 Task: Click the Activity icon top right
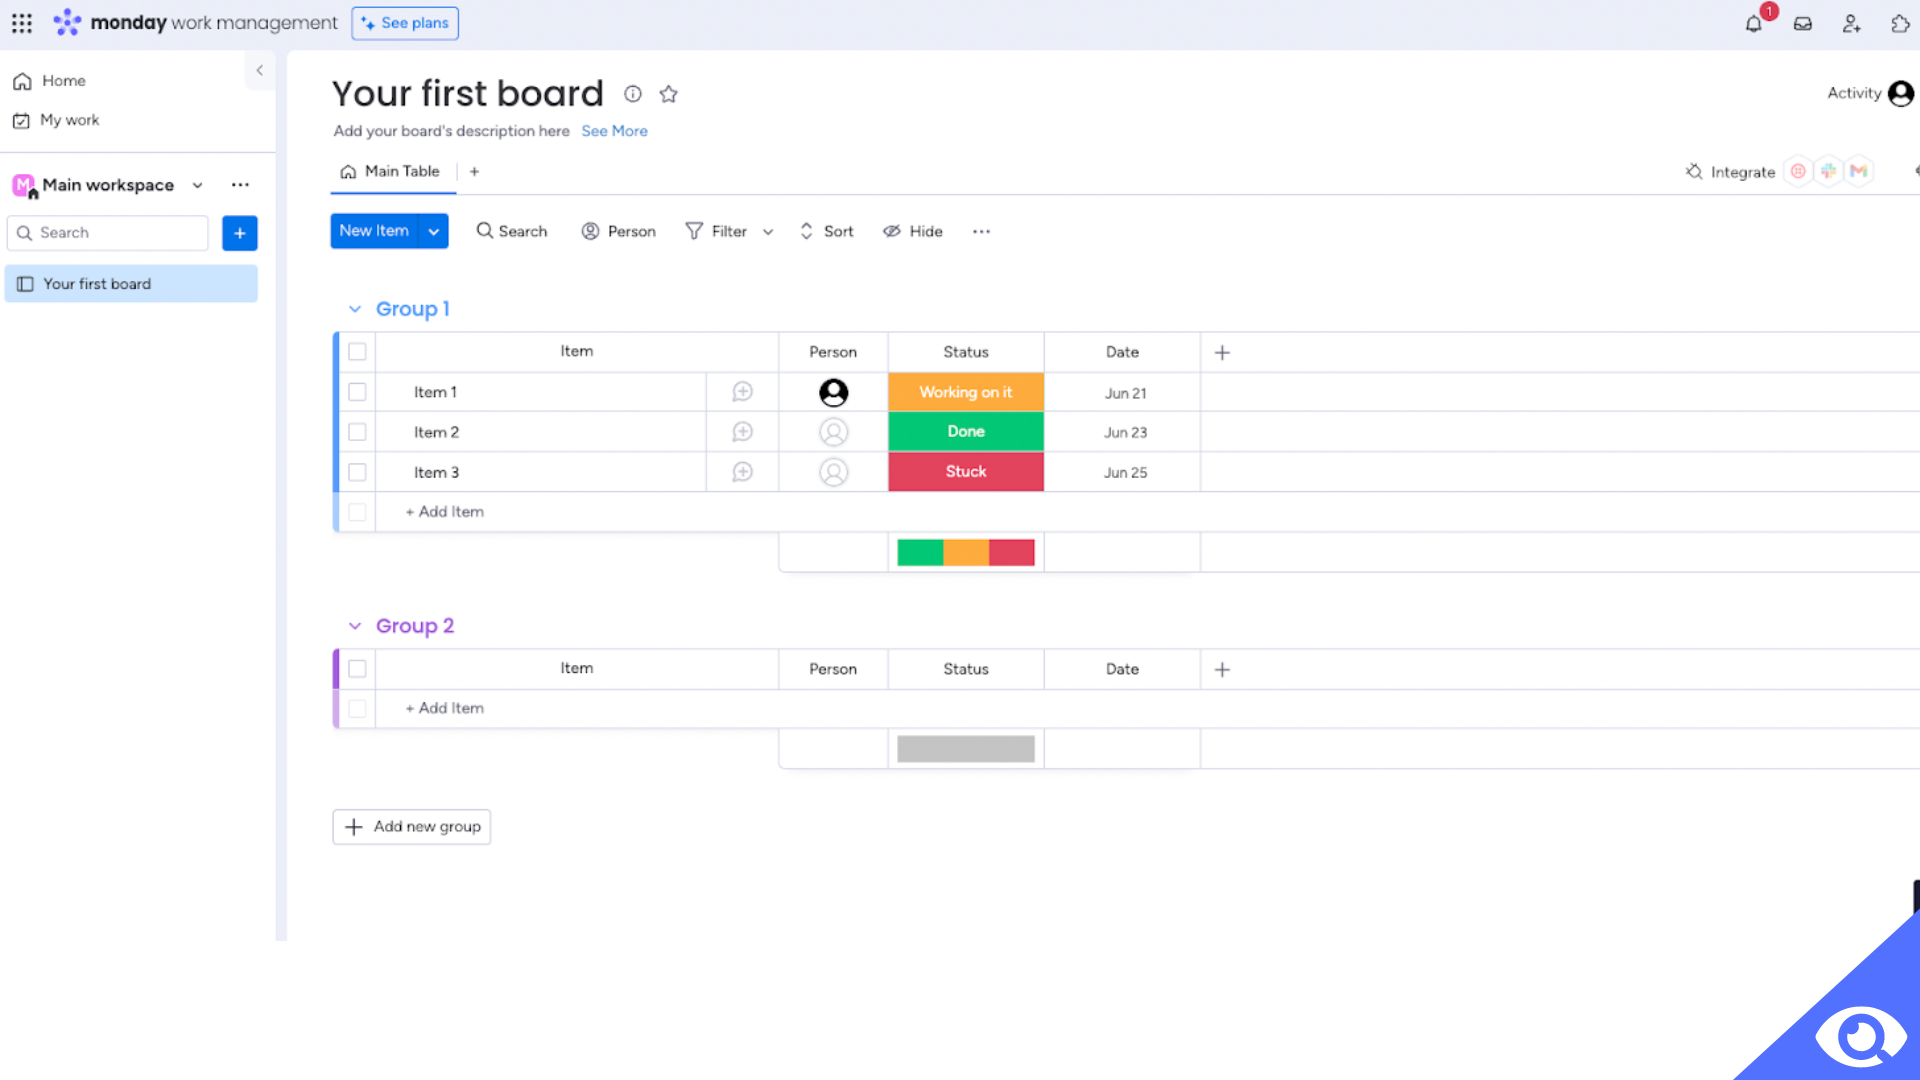(1899, 94)
